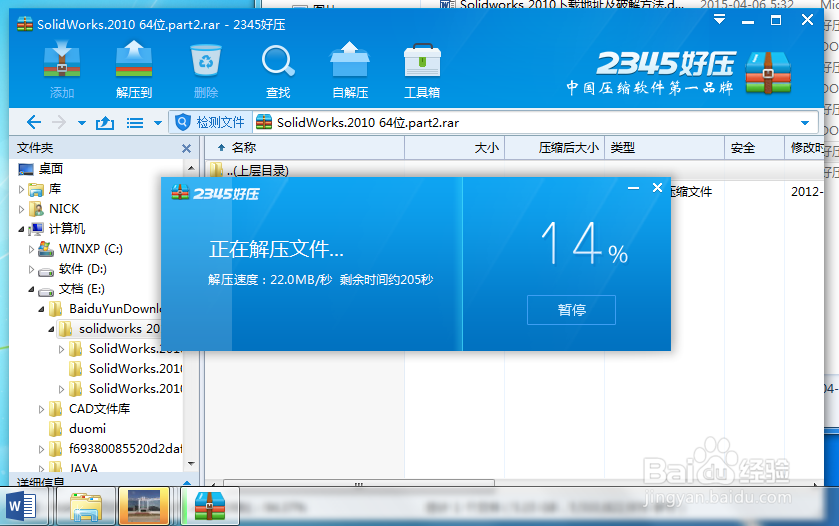The width and height of the screenshot is (839, 526).
Task: Select 软件 (D:) drive in tree
Action: point(82,269)
